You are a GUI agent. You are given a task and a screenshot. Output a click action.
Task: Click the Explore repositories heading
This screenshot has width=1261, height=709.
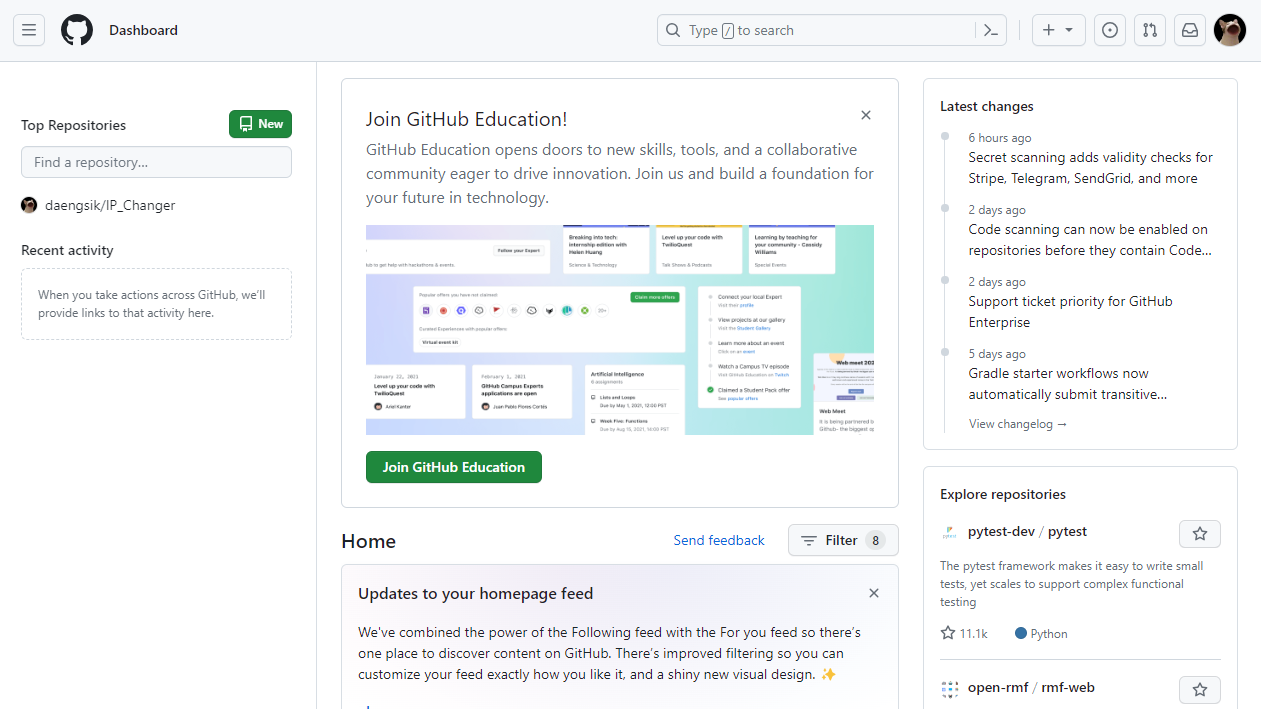pos(1003,494)
